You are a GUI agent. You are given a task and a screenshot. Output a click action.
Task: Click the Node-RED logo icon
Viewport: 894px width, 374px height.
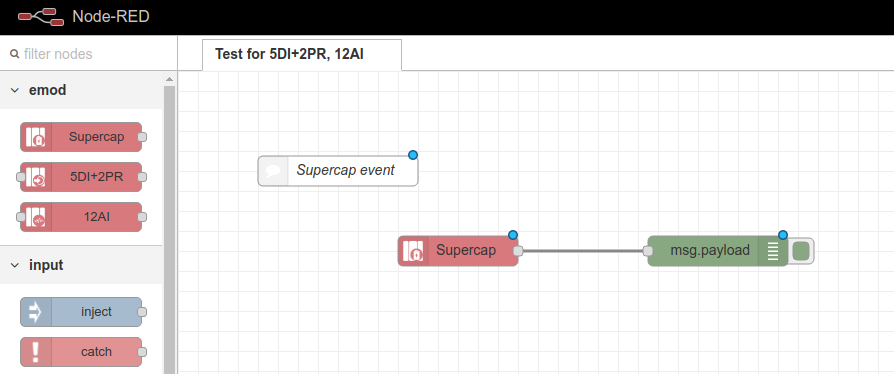(x=40, y=17)
